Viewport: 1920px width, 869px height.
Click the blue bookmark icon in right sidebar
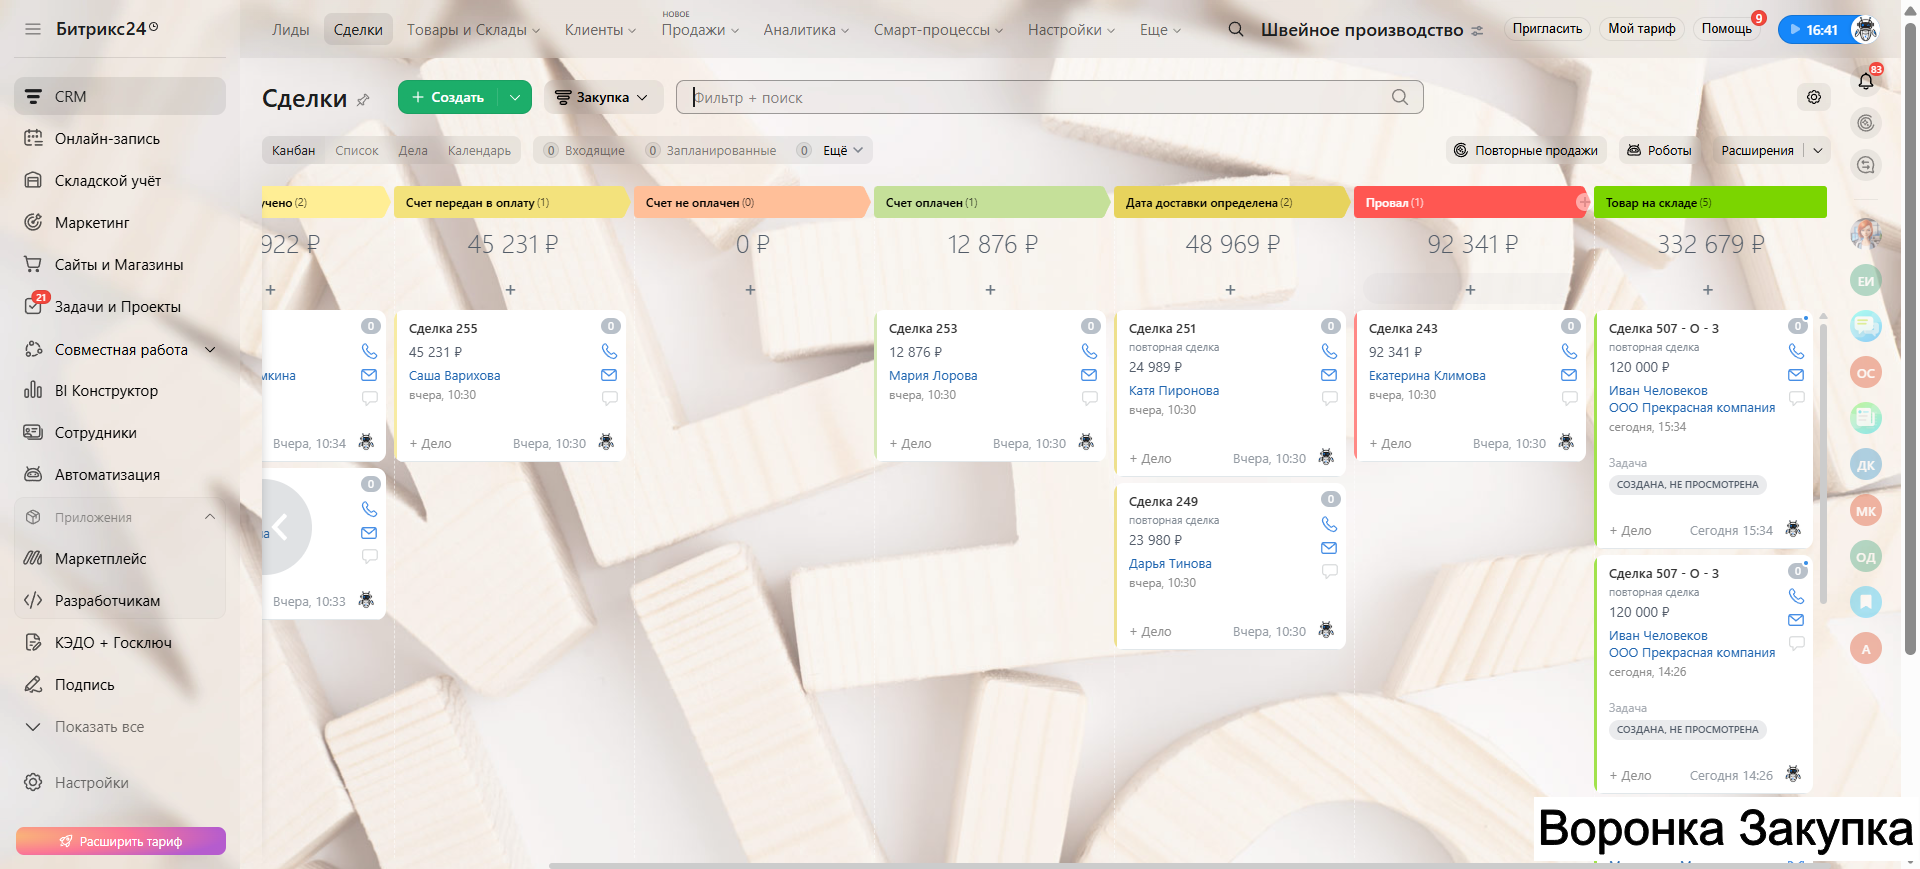[x=1866, y=602]
